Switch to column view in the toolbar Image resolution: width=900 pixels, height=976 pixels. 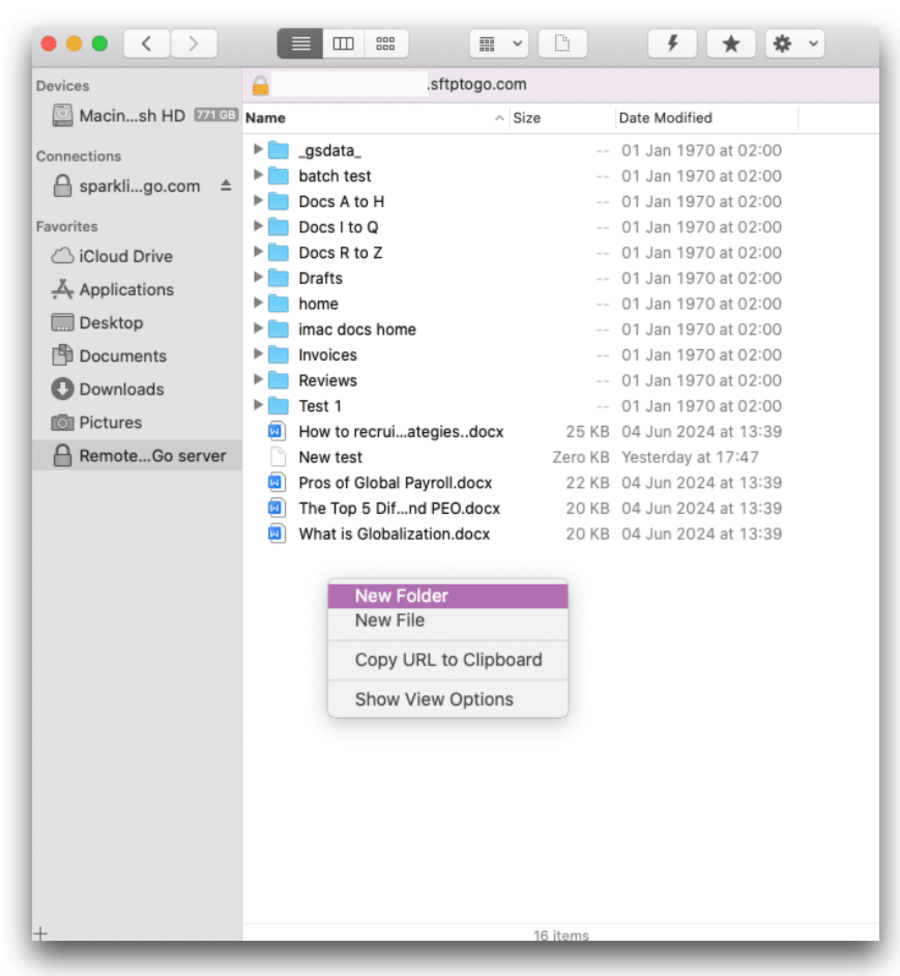344,43
